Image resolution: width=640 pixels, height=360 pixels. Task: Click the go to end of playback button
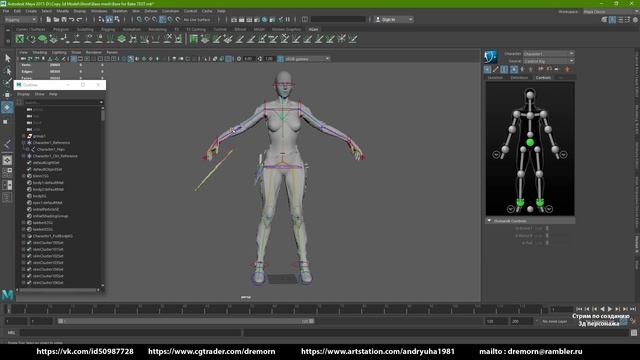point(633,309)
